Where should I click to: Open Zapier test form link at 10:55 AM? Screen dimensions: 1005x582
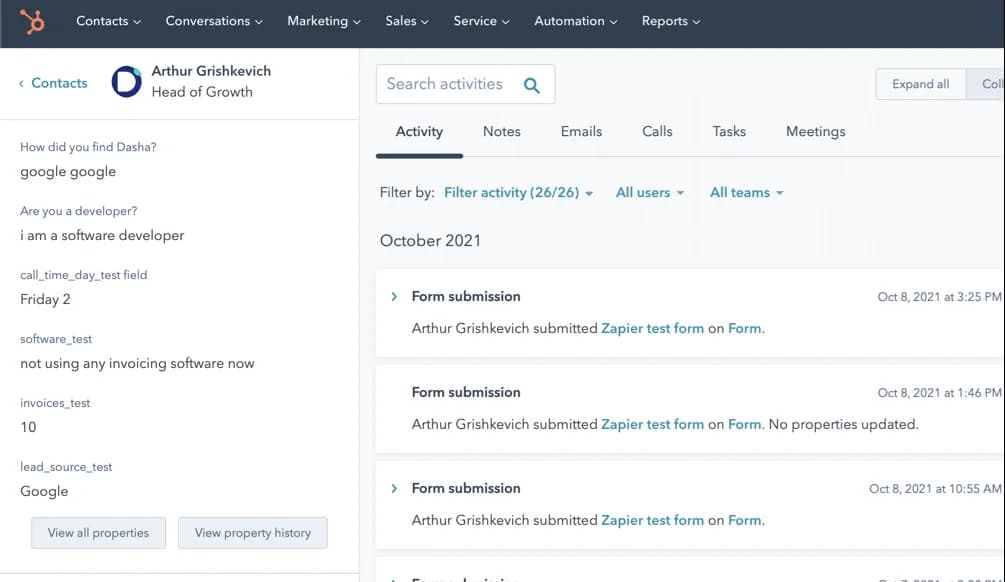tap(652, 520)
